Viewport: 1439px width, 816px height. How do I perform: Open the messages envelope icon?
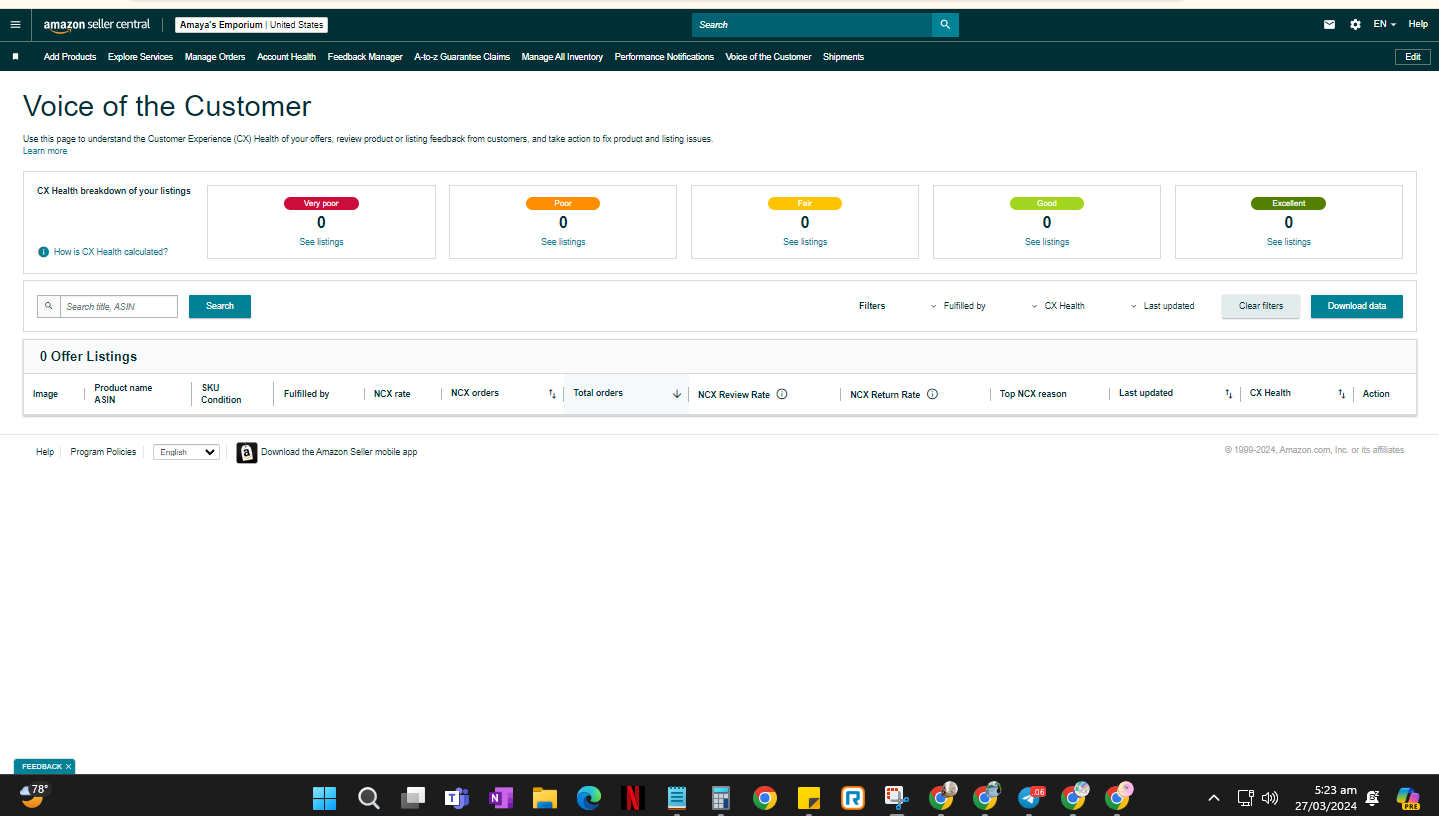[x=1329, y=24]
